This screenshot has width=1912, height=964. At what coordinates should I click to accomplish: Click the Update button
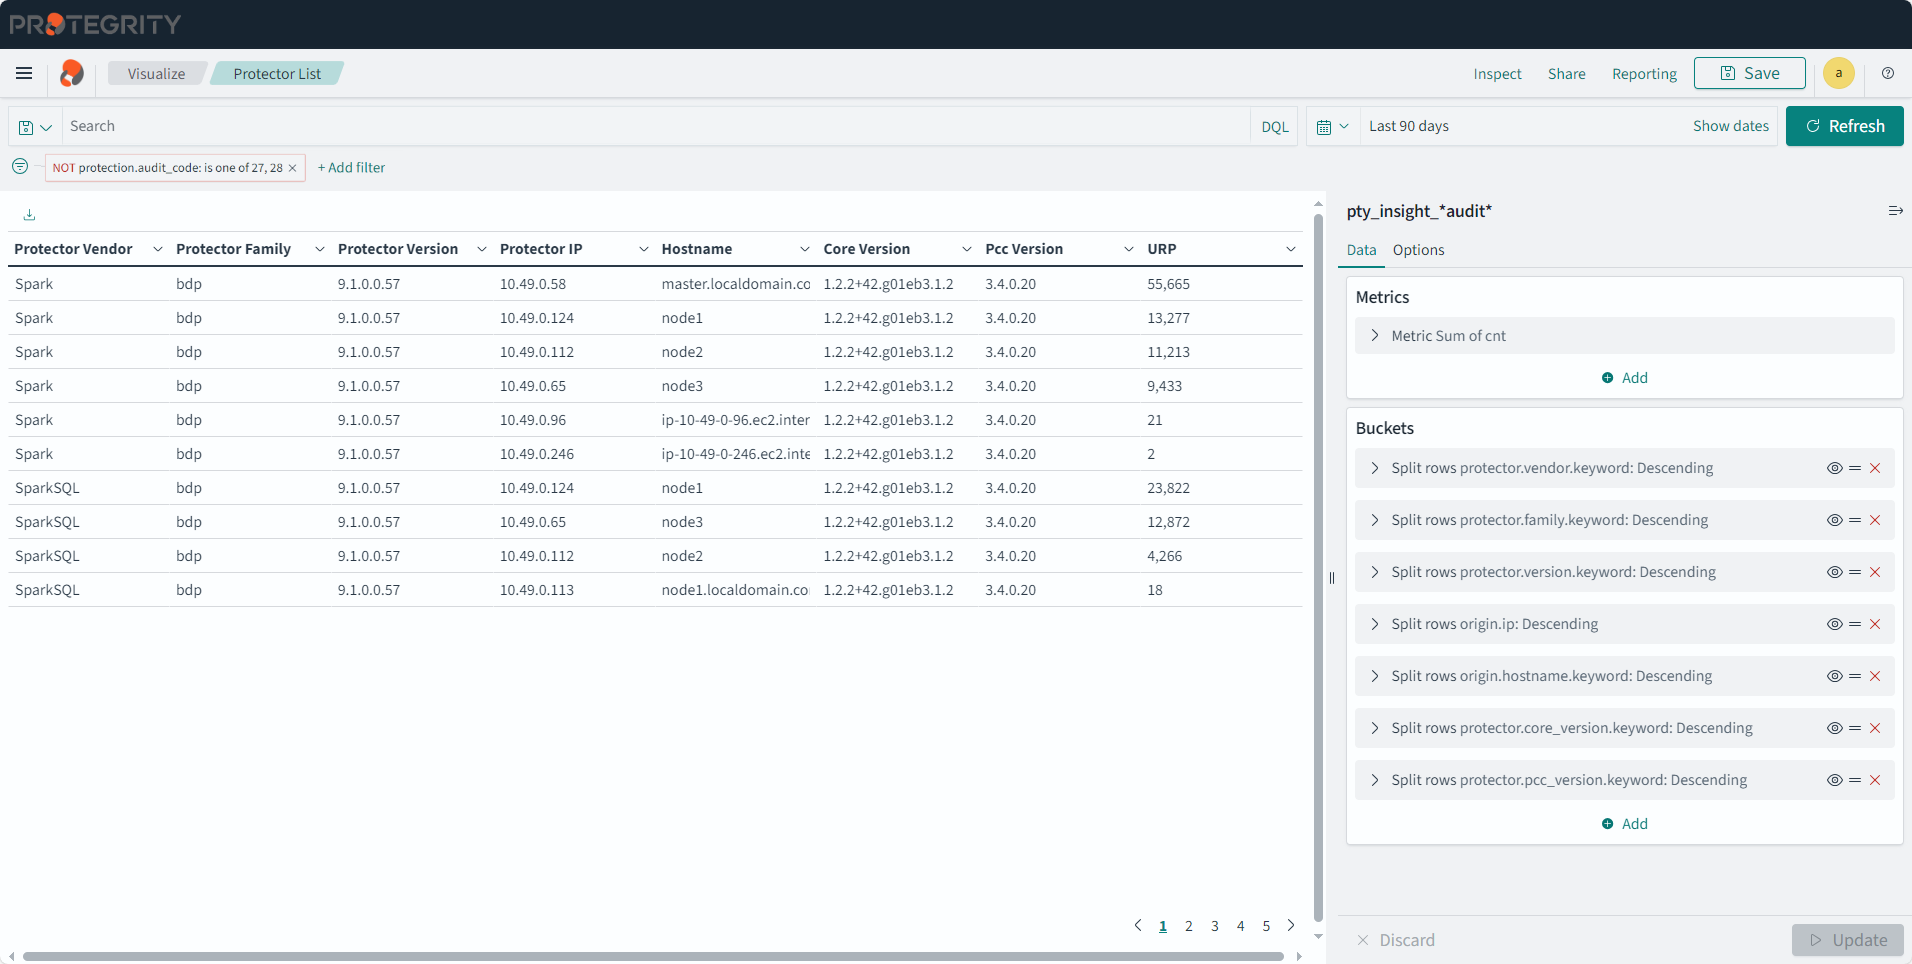pos(1847,940)
